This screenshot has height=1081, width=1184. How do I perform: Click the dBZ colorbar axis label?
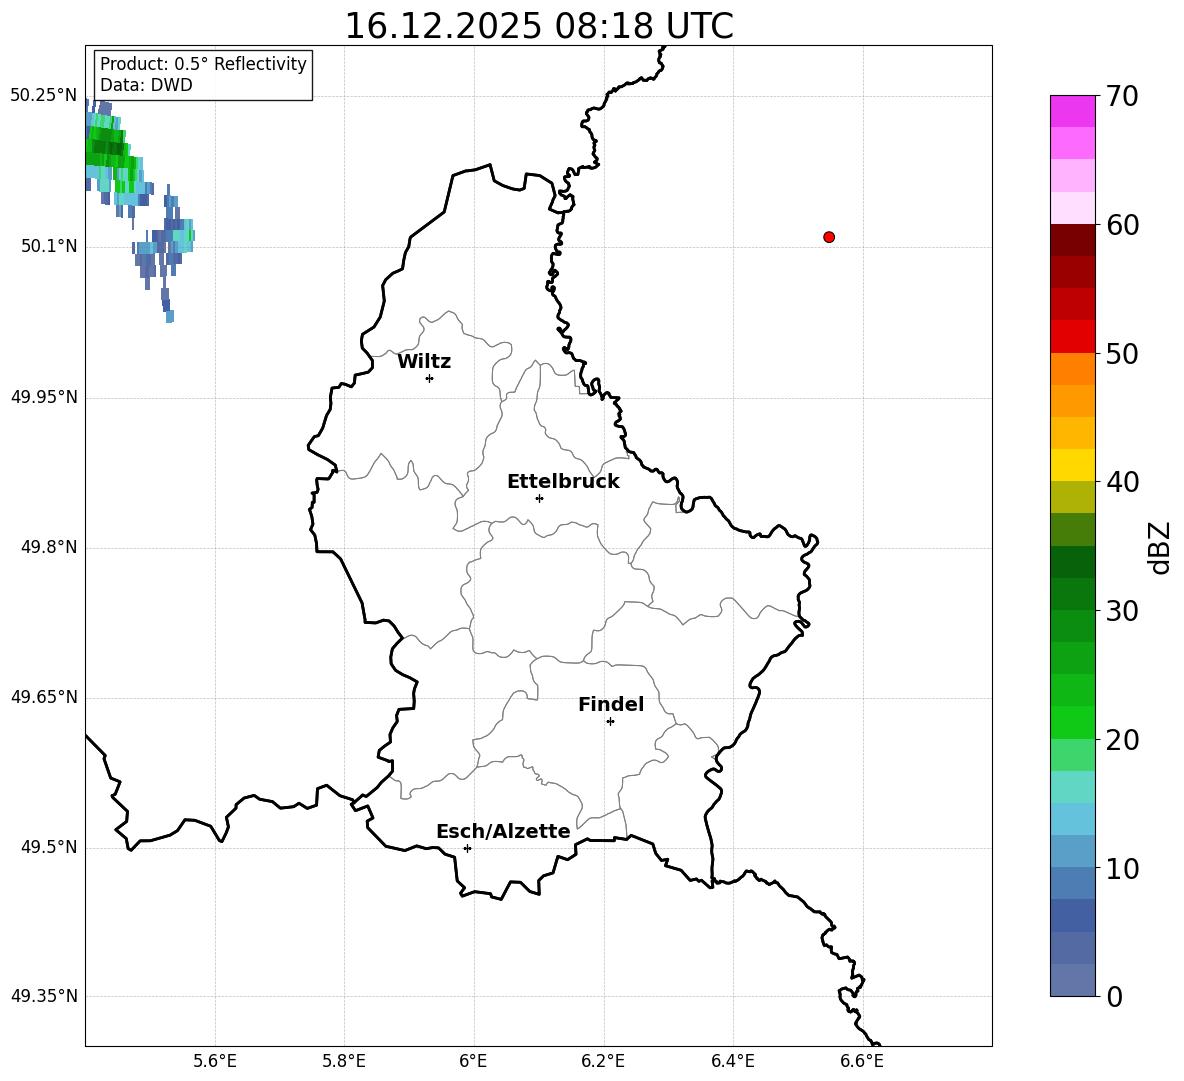(x=1160, y=547)
